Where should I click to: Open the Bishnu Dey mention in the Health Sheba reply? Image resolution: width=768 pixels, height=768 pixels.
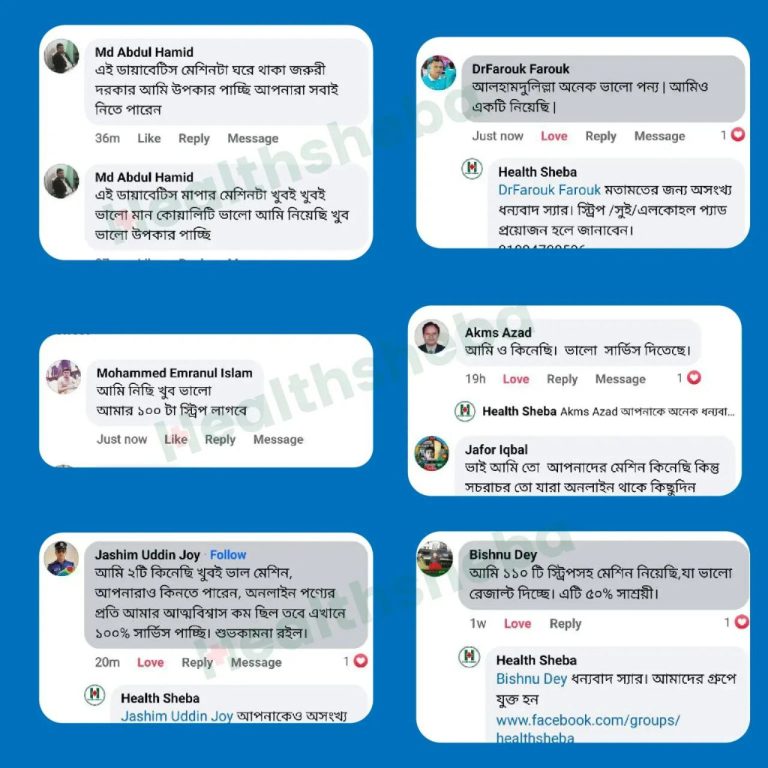tap(531, 678)
